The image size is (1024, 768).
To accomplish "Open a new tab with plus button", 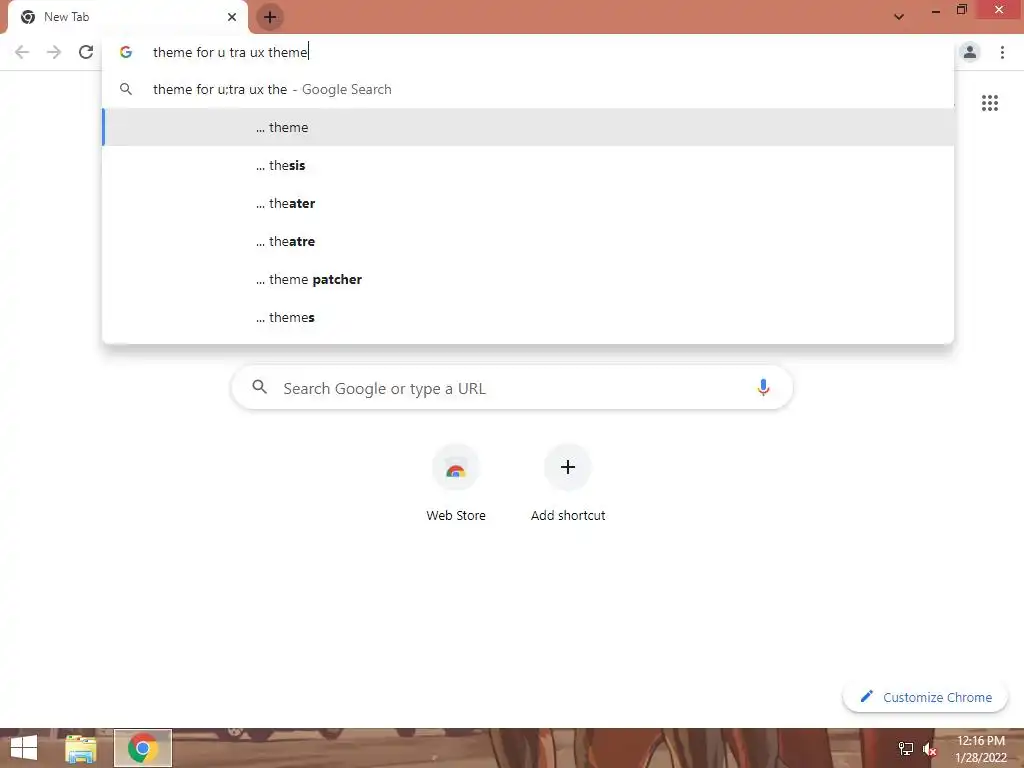I will click(270, 17).
